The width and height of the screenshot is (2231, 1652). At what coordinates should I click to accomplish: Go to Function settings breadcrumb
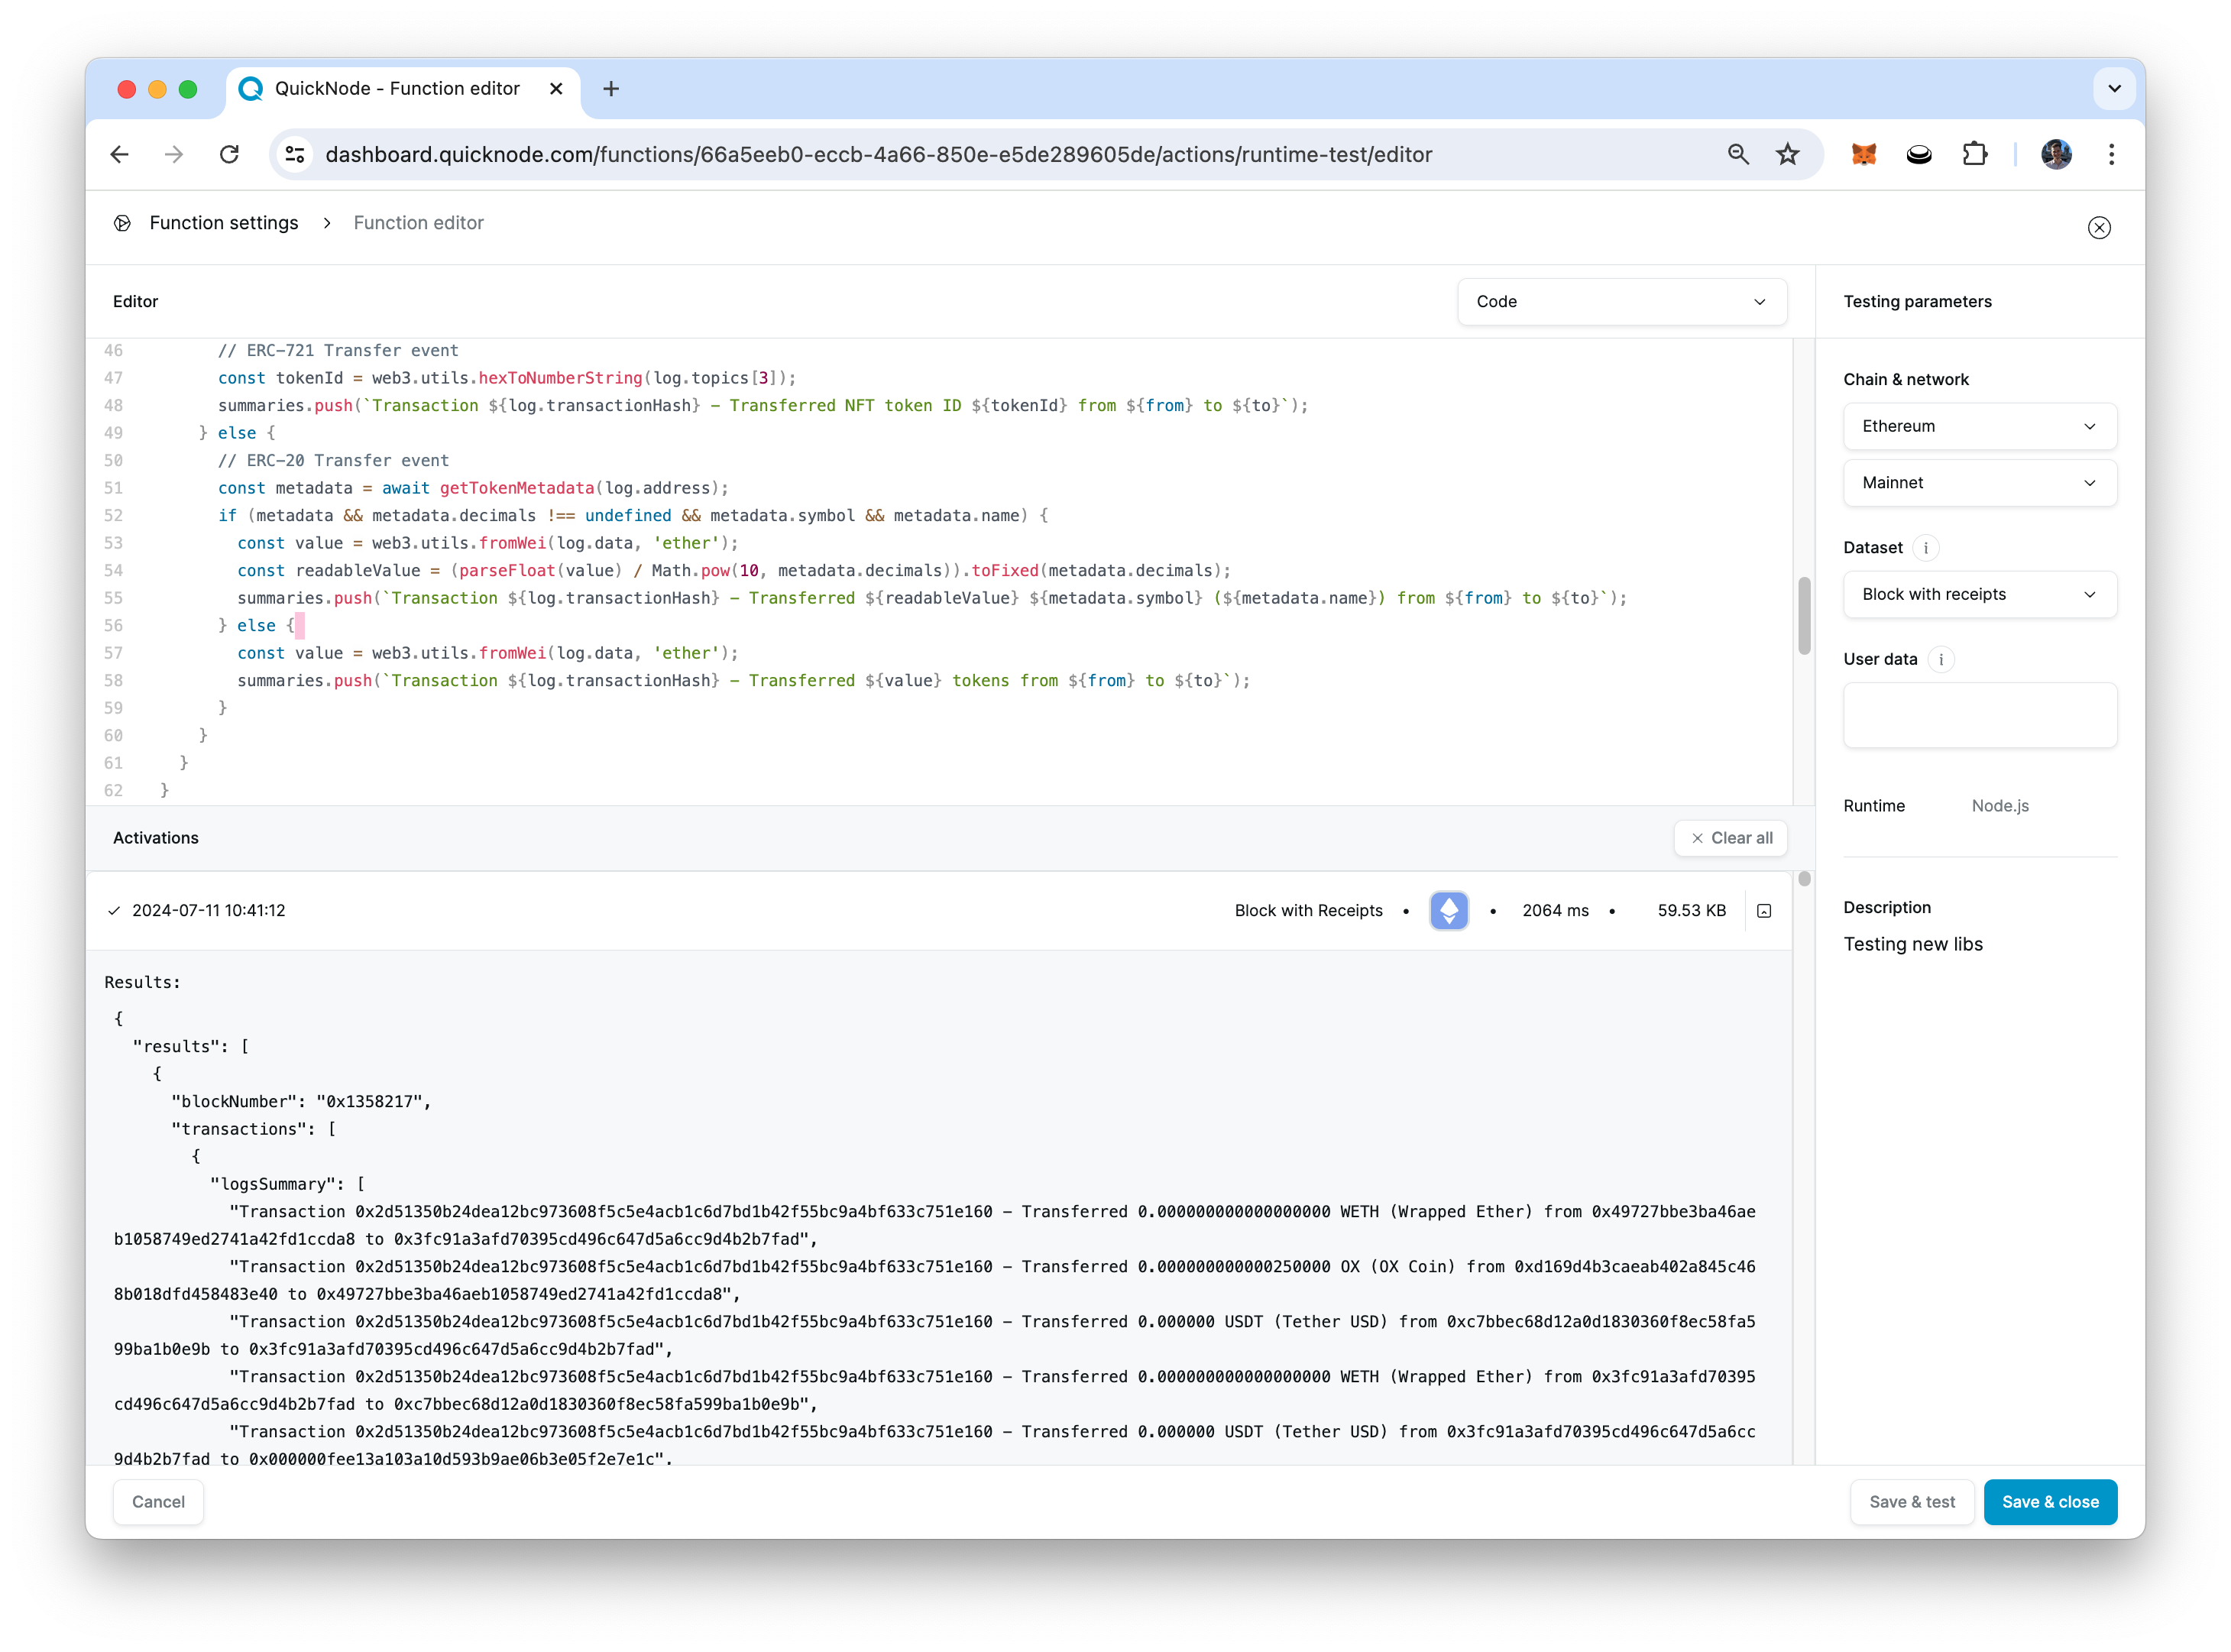(224, 223)
